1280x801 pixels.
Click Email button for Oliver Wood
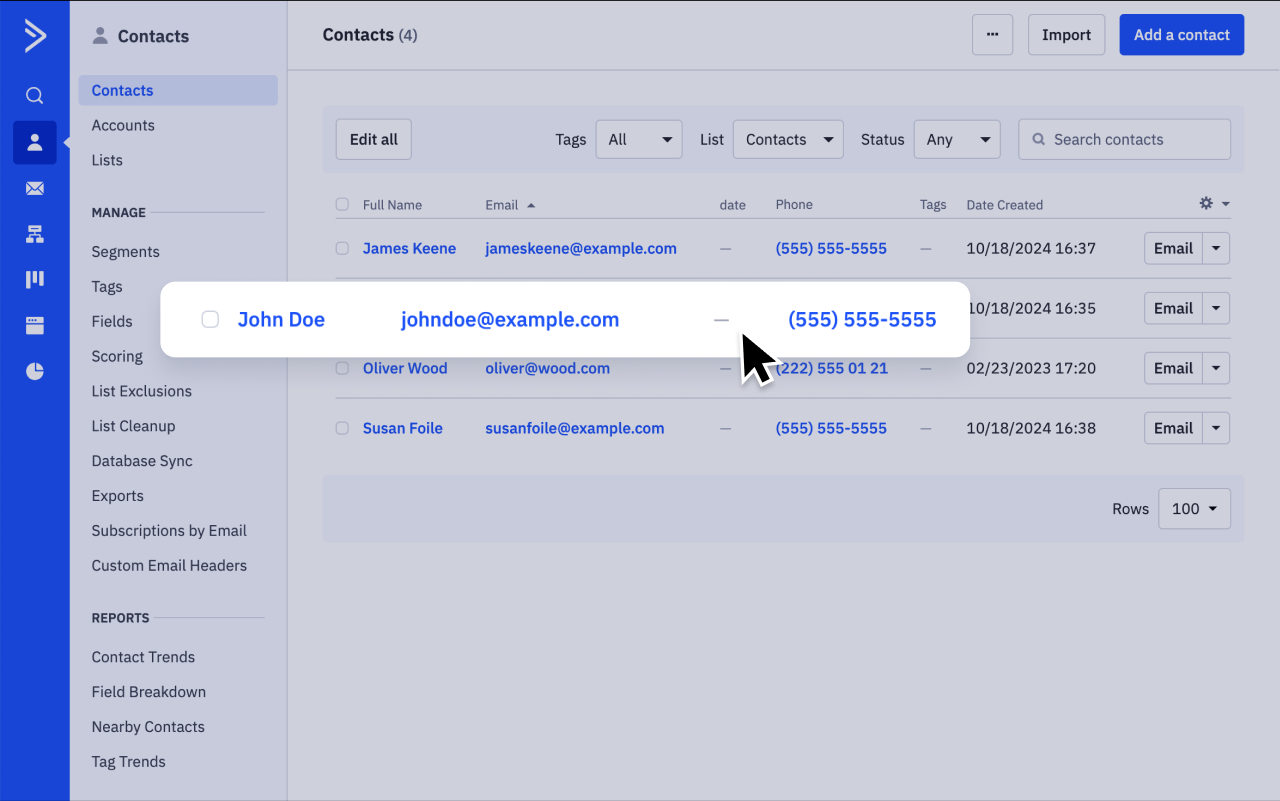point(1173,368)
